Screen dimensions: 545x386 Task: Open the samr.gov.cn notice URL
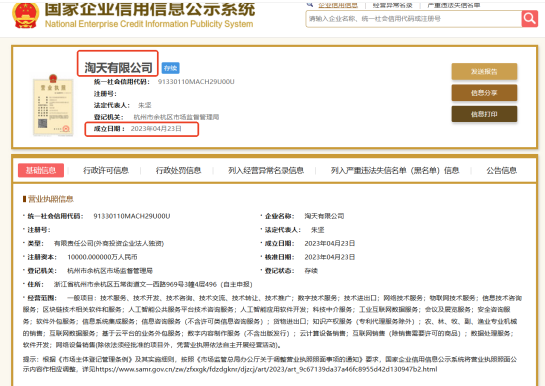coord(266,369)
